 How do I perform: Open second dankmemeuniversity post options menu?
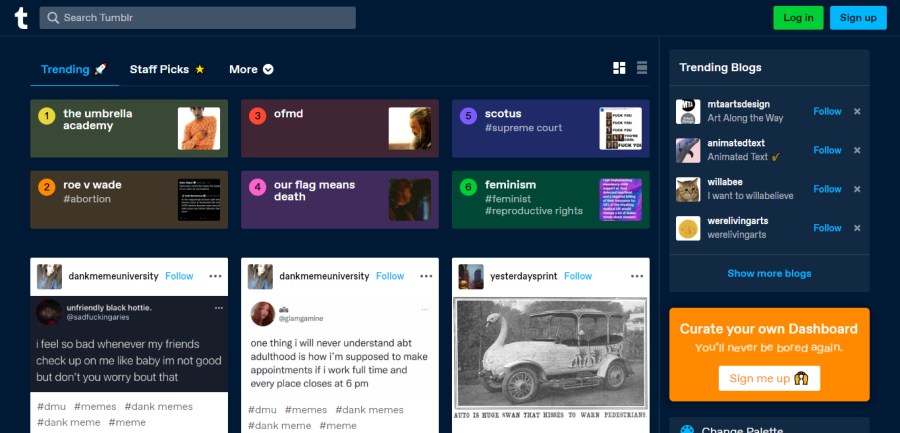pyautogui.click(x=426, y=276)
